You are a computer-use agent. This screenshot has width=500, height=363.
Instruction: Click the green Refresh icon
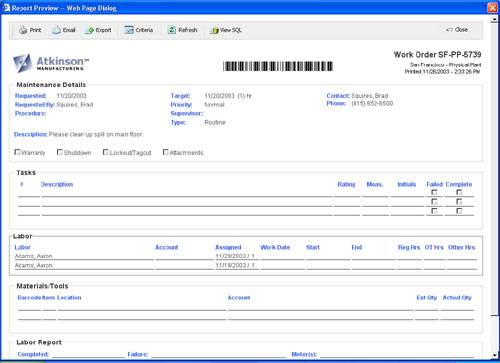click(172, 30)
